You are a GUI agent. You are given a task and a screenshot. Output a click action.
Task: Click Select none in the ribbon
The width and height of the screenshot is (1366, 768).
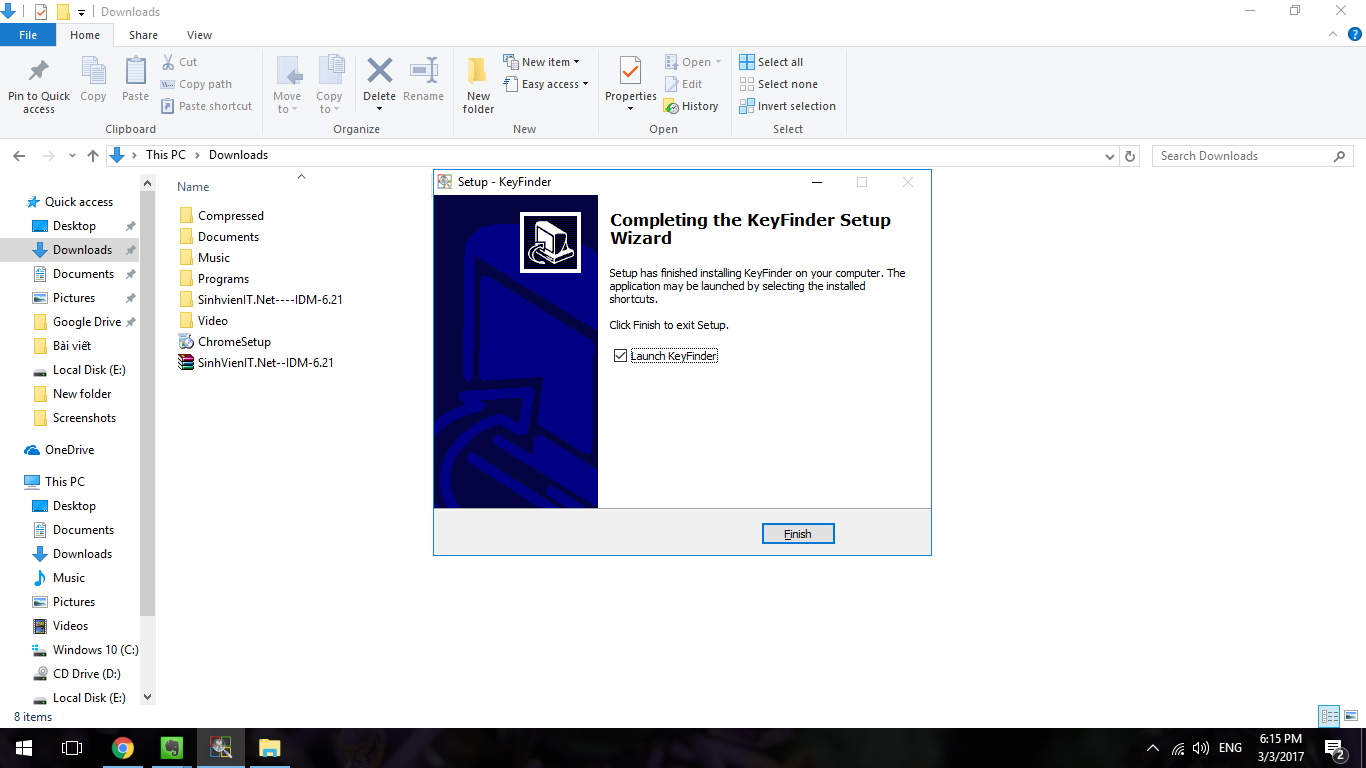[x=779, y=84]
